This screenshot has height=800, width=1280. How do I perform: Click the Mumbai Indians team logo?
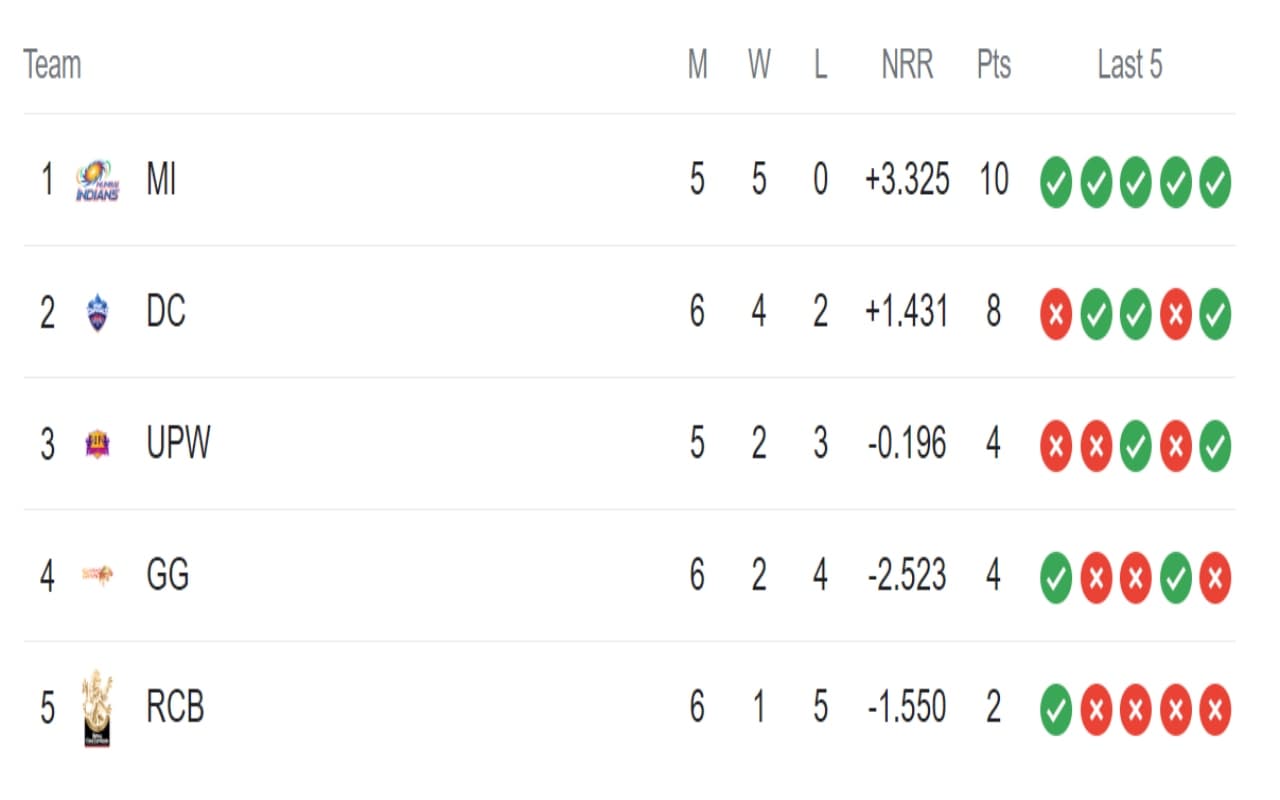[x=97, y=181]
